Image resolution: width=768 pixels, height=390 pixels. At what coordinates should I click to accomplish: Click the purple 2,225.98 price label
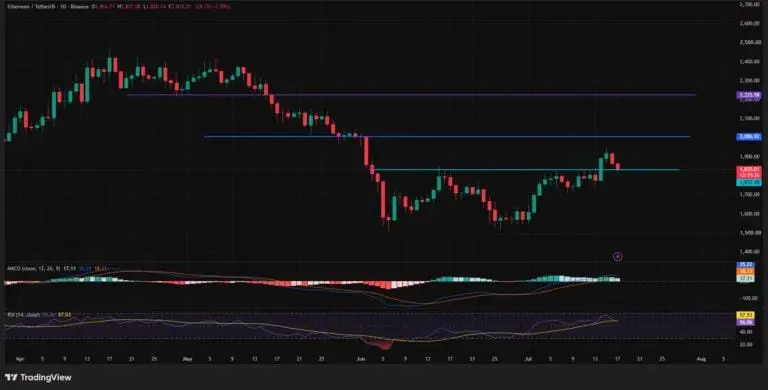[x=749, y=95]
